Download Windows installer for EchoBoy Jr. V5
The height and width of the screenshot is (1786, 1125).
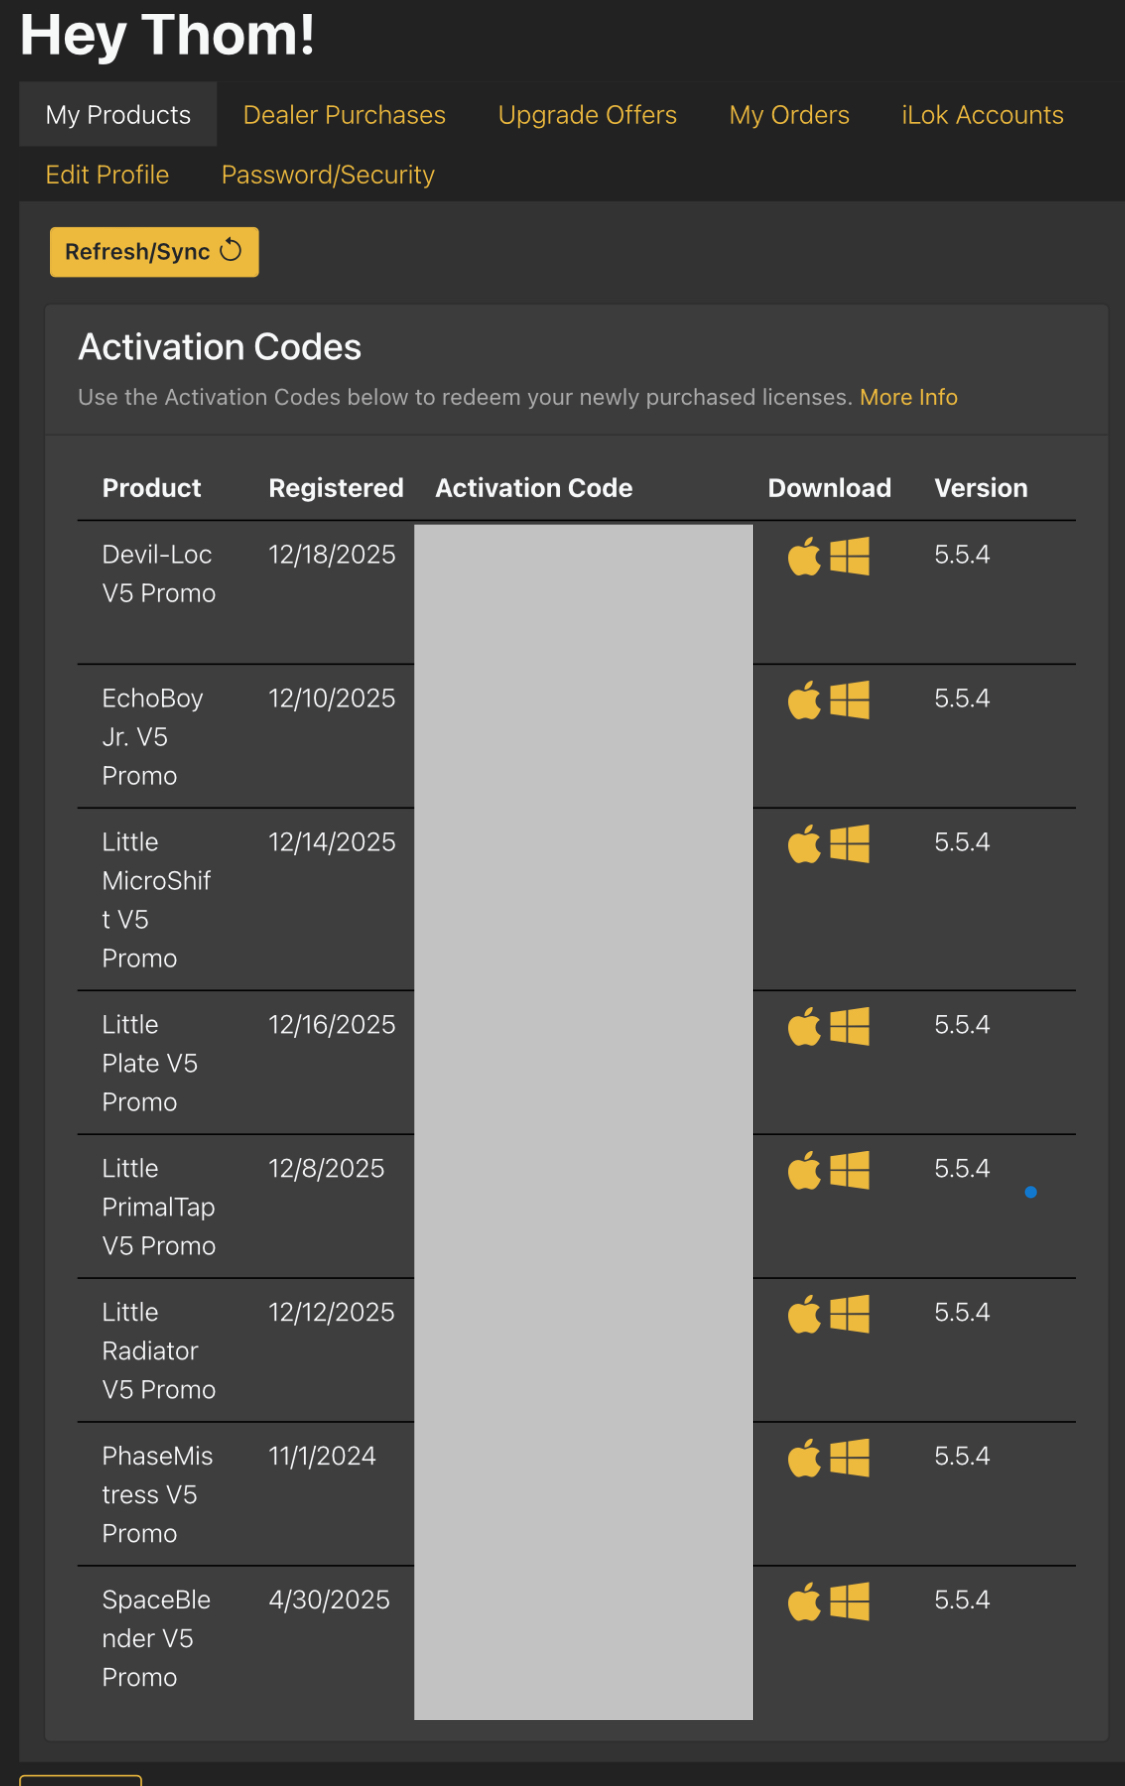point(850,700)
